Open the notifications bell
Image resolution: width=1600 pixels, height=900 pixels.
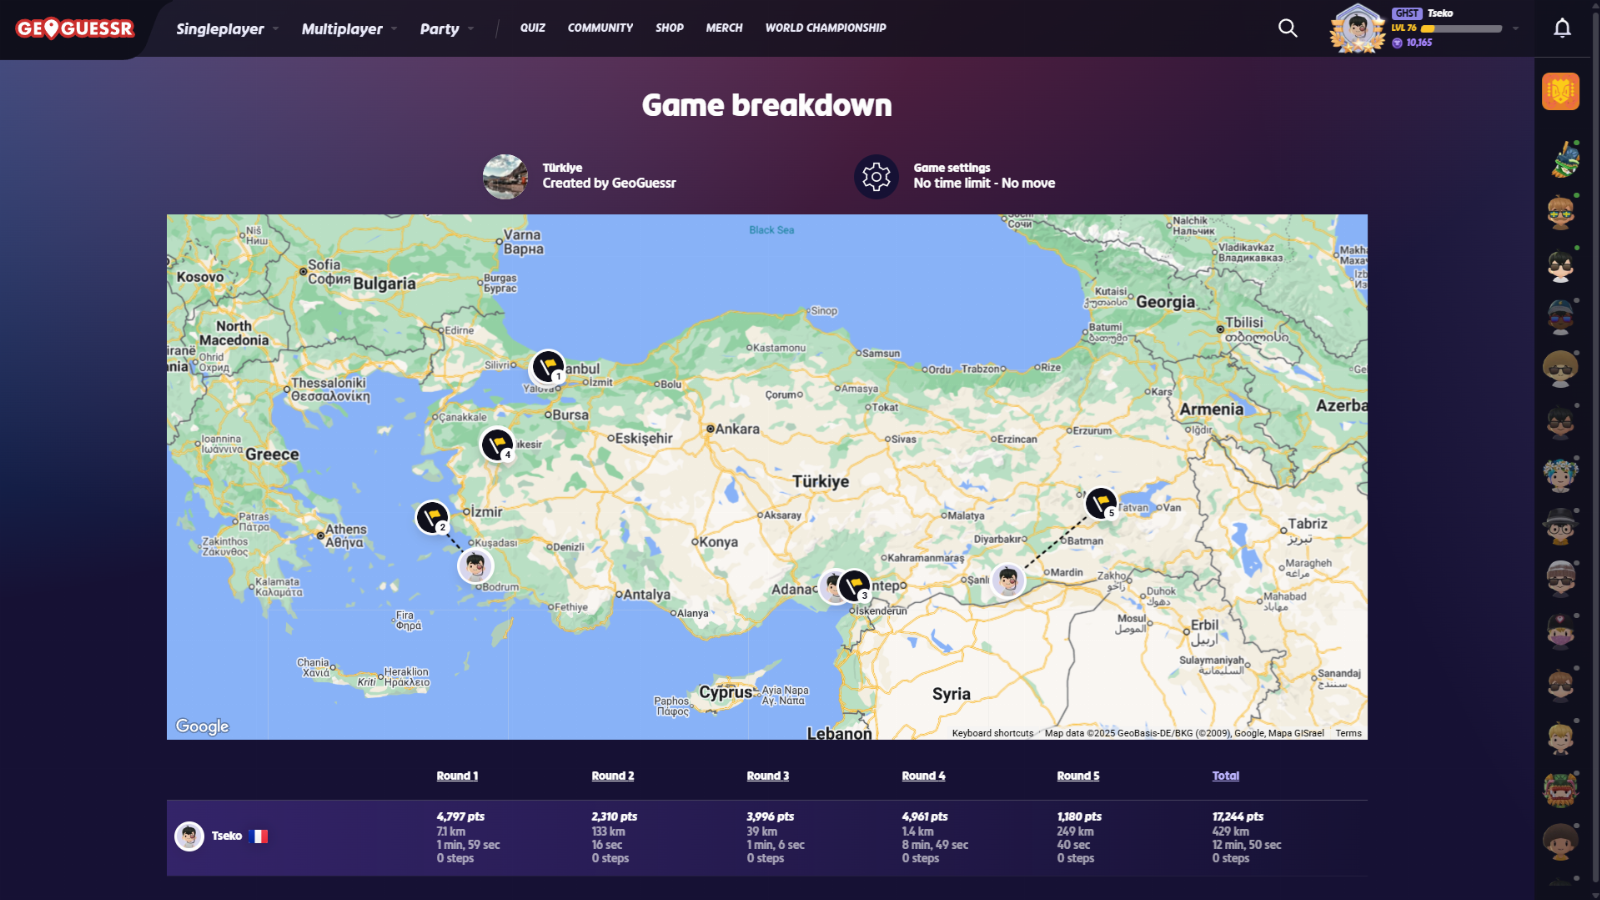point(1562,28)
